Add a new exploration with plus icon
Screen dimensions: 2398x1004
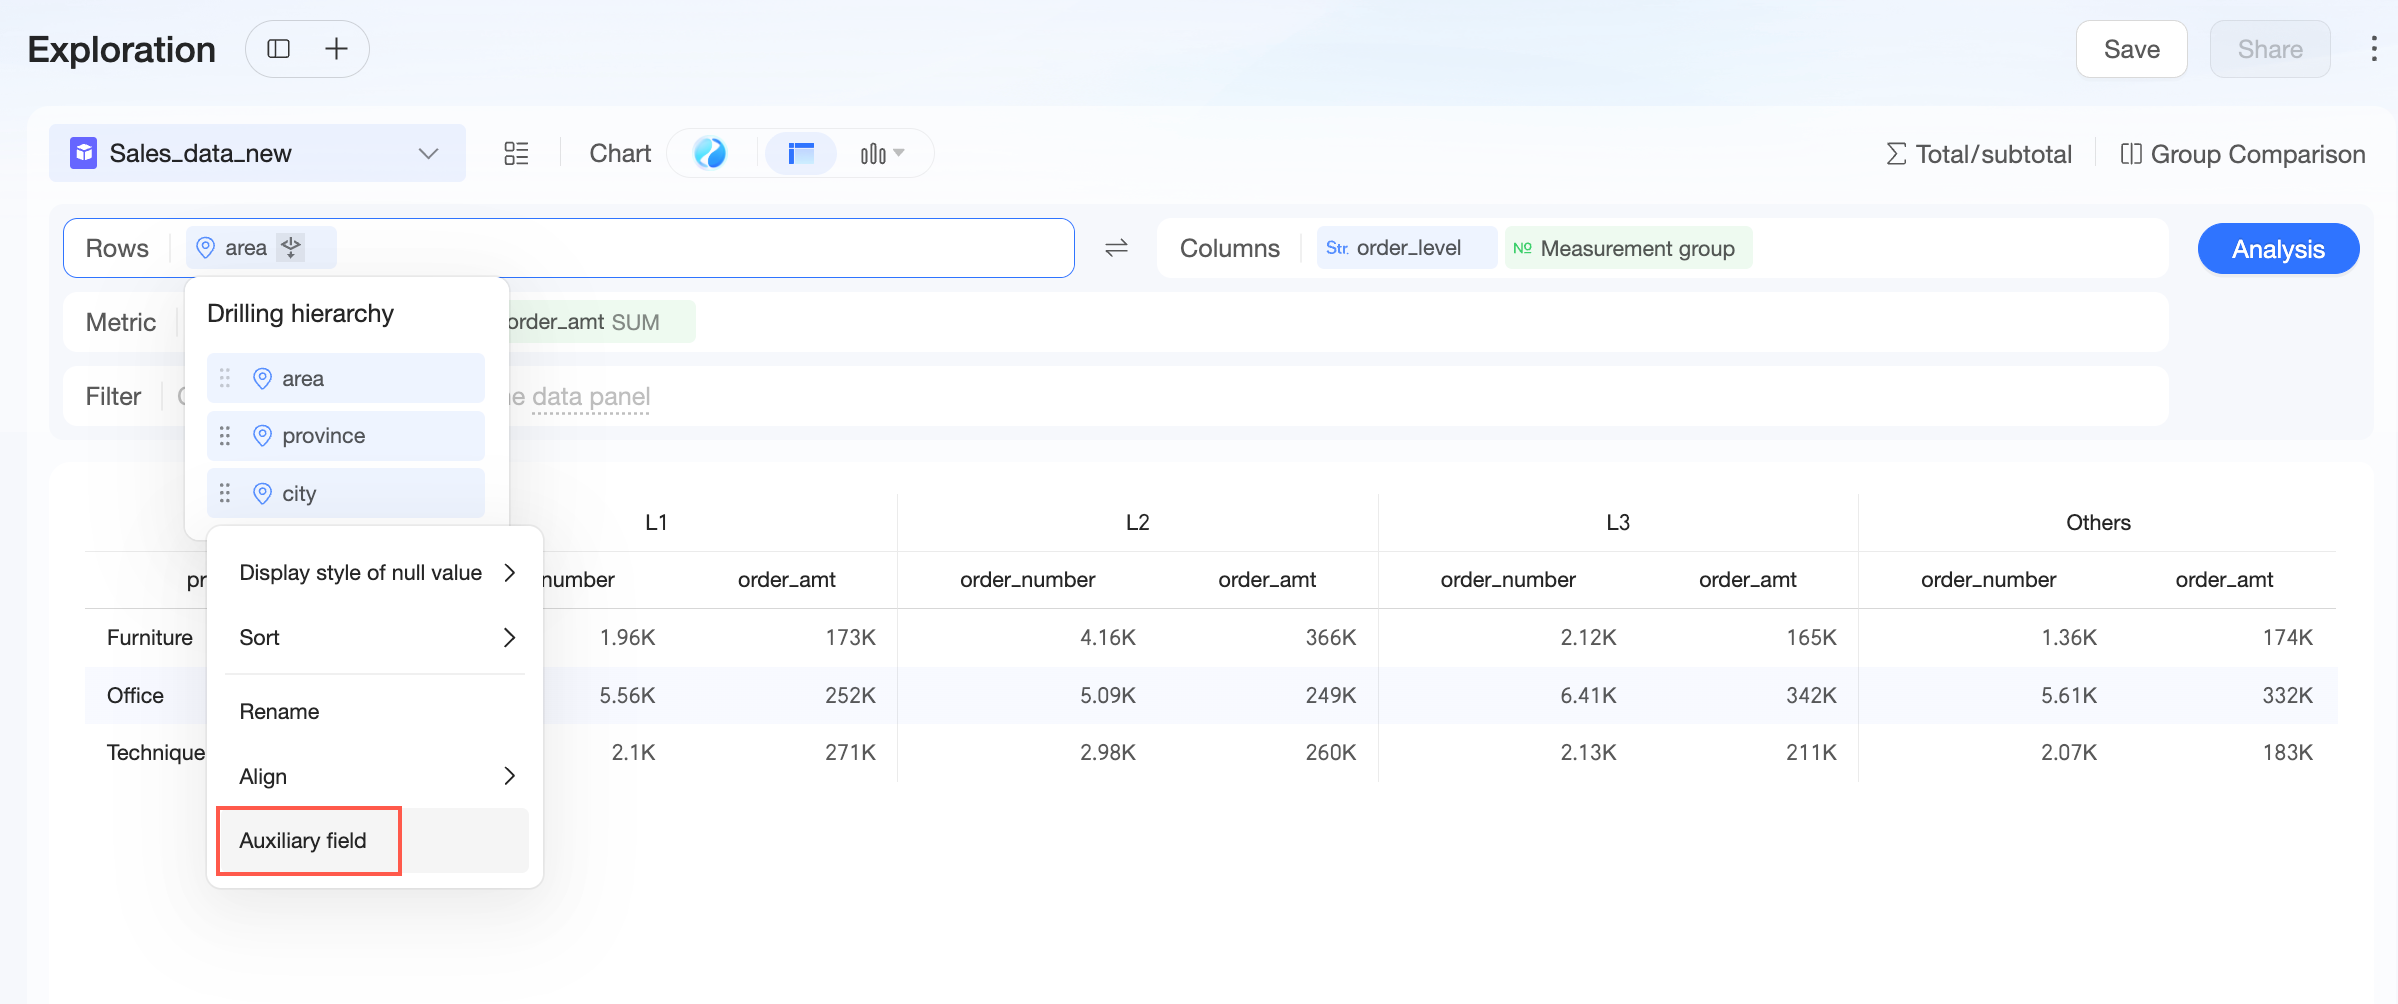point(337,49)
